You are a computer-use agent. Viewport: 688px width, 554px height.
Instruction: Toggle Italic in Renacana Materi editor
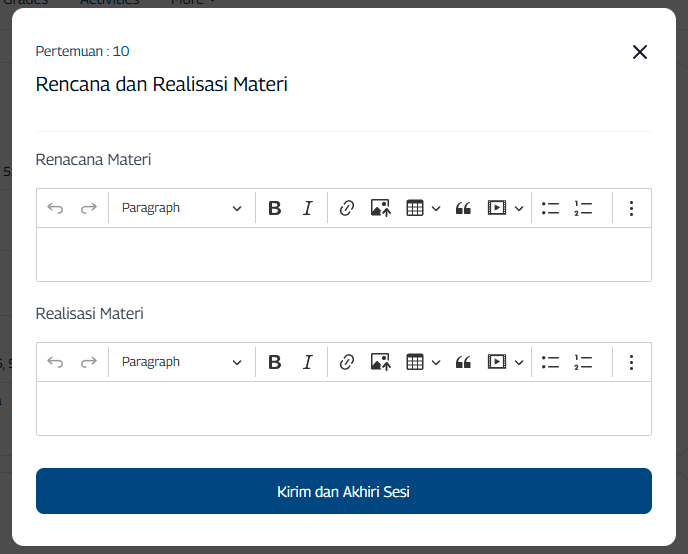308,208
